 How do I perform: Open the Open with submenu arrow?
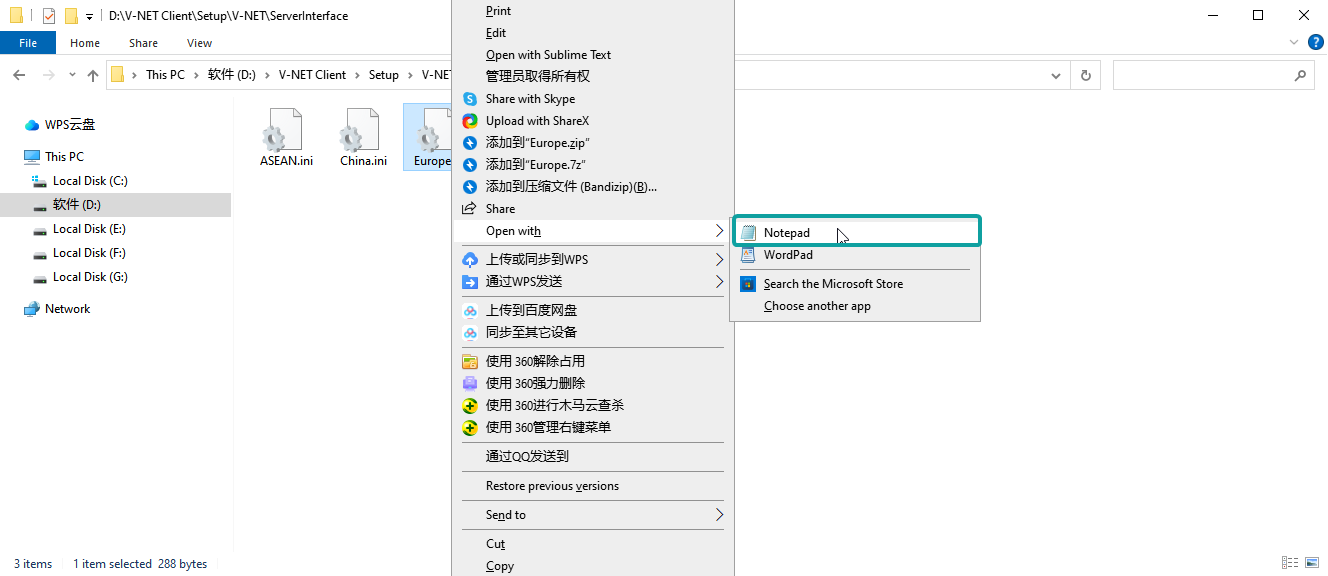coord(719,231)
